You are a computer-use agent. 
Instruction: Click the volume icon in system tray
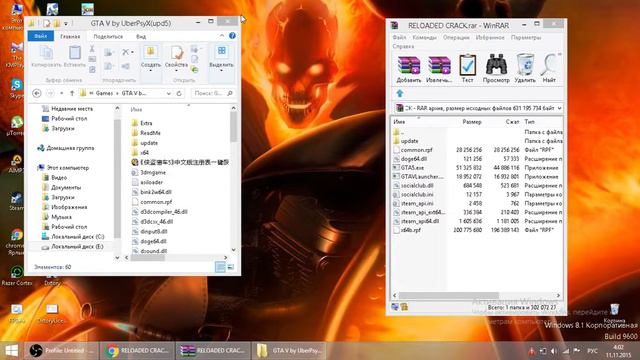coord(554,351)
